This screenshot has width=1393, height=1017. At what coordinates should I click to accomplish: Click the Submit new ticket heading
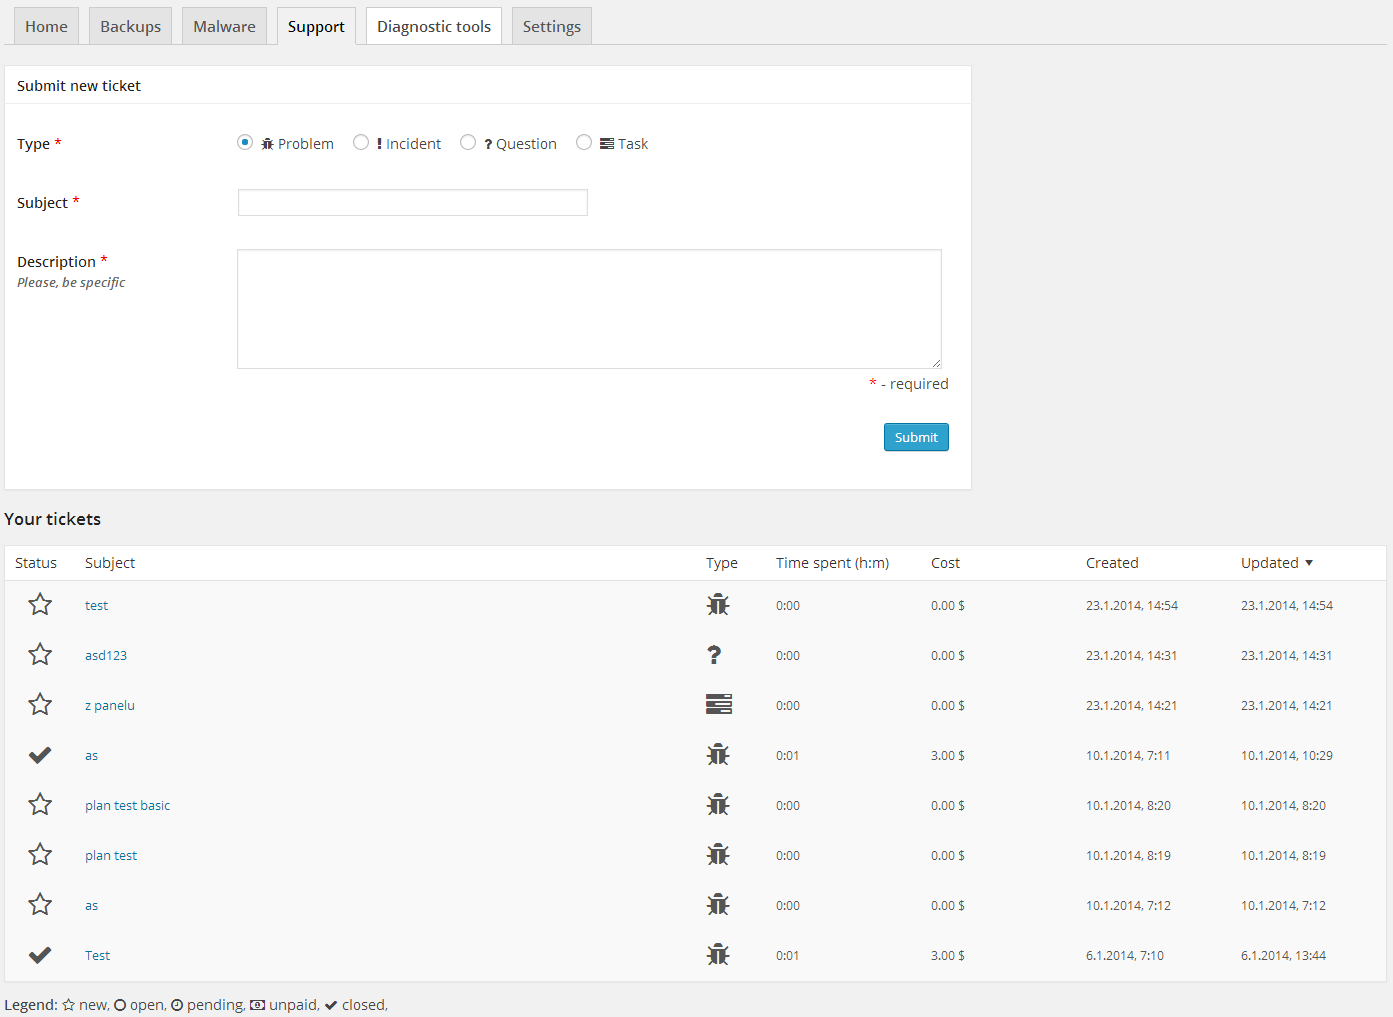tap(79, 86)
